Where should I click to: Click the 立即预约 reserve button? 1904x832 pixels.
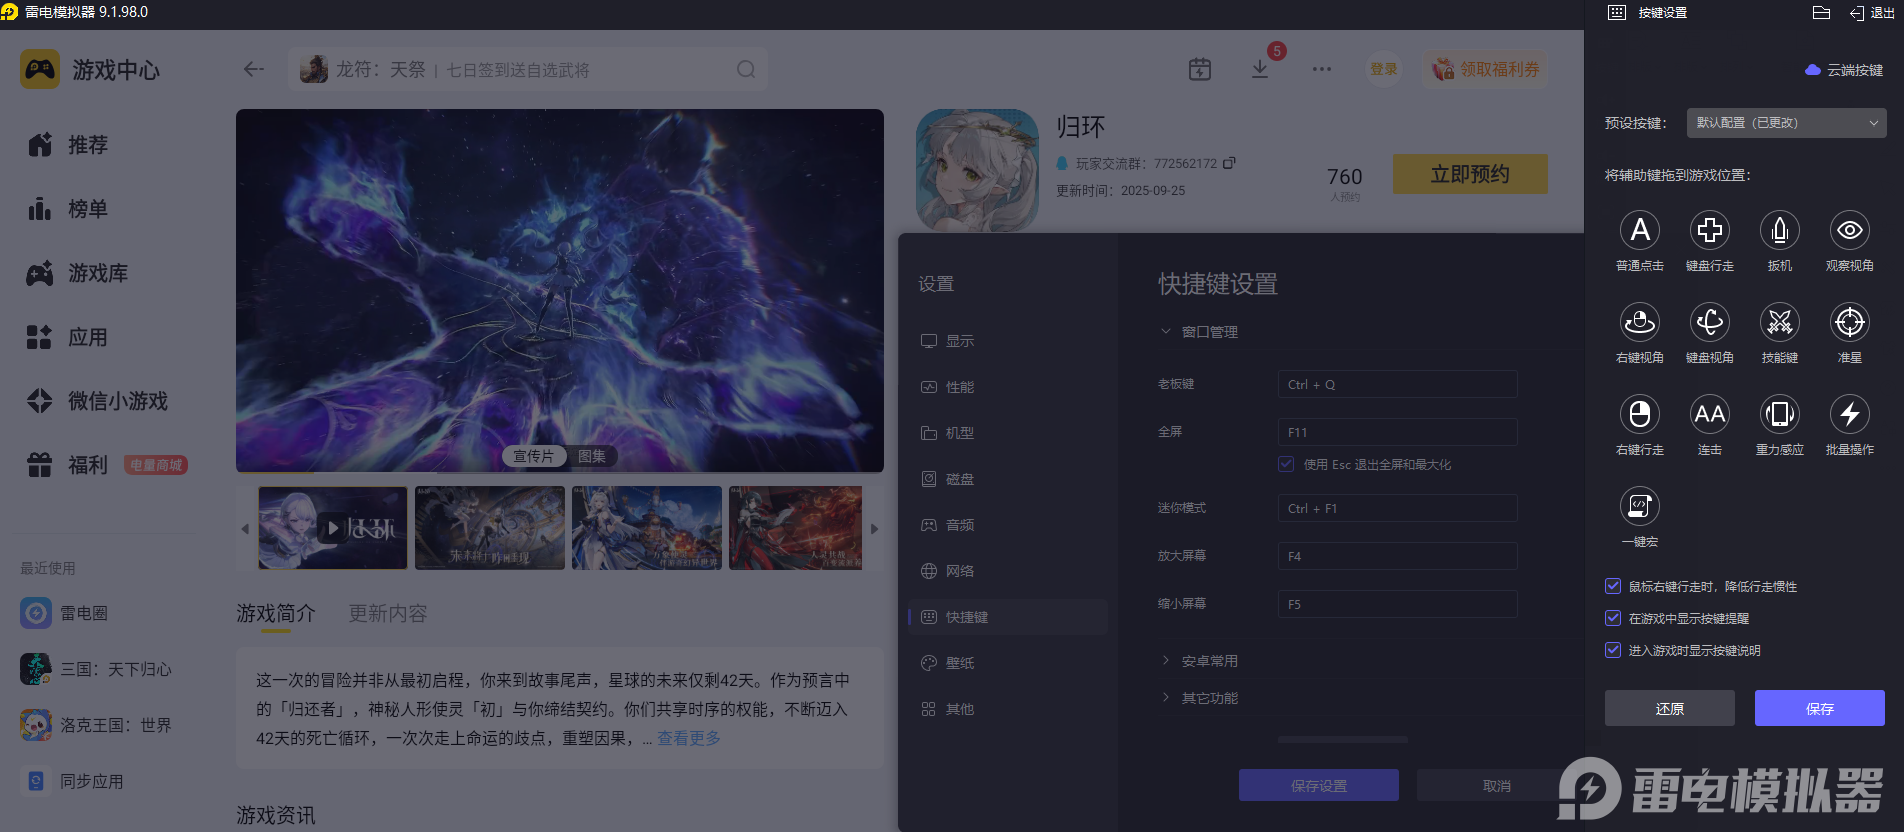click(x=1470, y=174)
